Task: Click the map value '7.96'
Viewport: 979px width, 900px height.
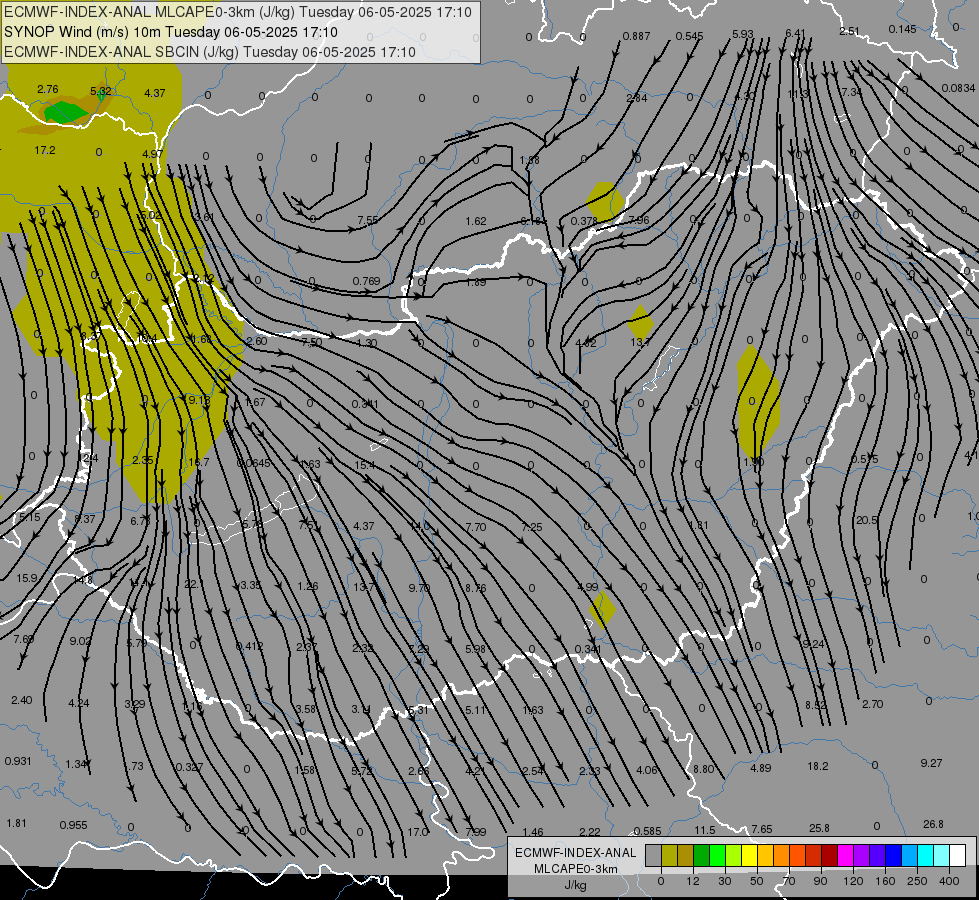Action: coord(638,220)
